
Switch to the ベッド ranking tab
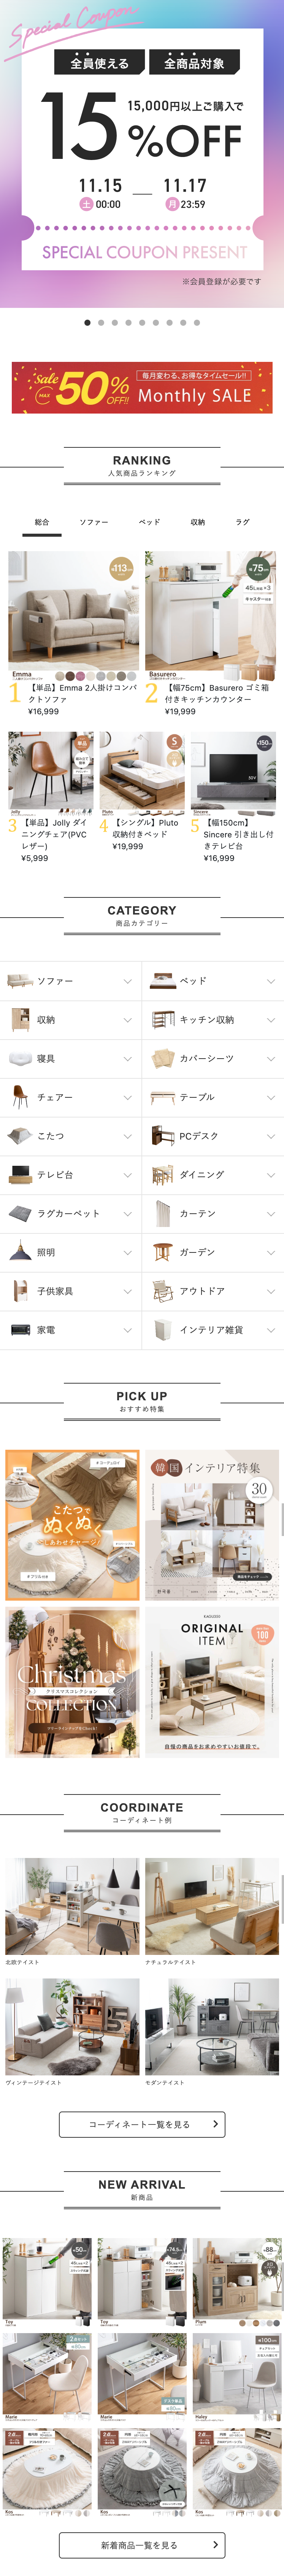149,522
